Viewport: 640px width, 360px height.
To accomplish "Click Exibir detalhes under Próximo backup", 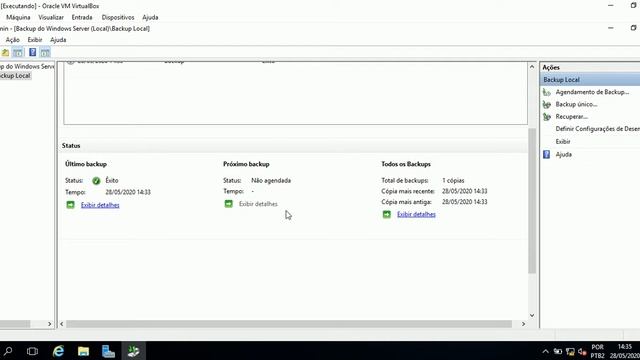I will [258, 204].
